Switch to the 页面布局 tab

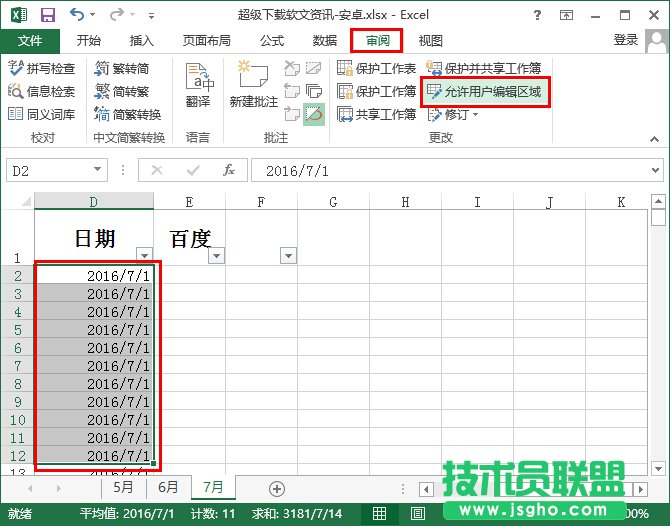pos(207,41)
